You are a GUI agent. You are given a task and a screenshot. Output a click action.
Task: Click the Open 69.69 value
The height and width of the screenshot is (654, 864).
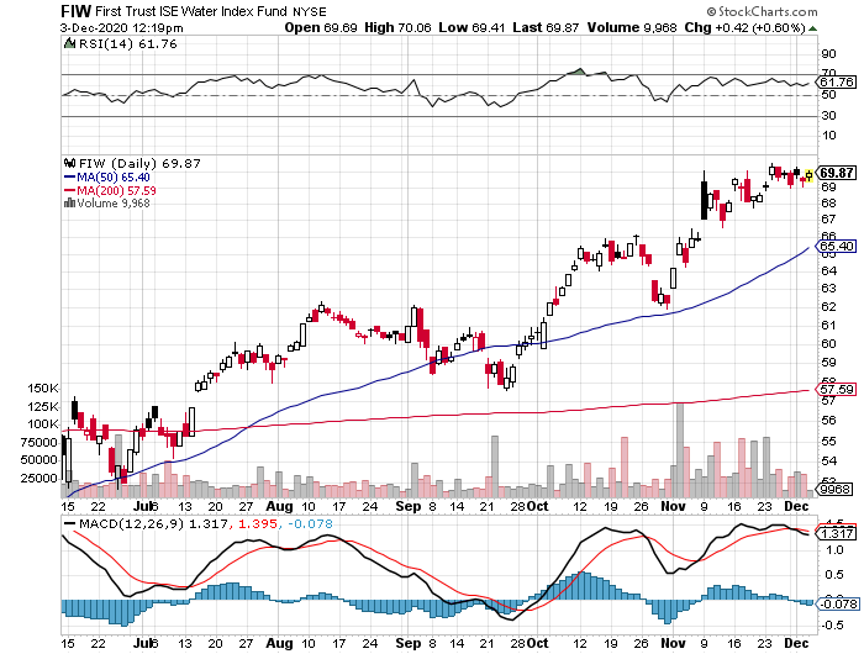321,28
